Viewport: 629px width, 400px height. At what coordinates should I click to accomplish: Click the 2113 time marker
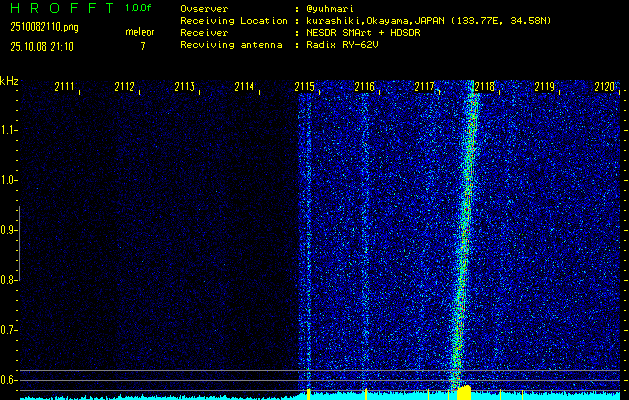pos(184,87)
